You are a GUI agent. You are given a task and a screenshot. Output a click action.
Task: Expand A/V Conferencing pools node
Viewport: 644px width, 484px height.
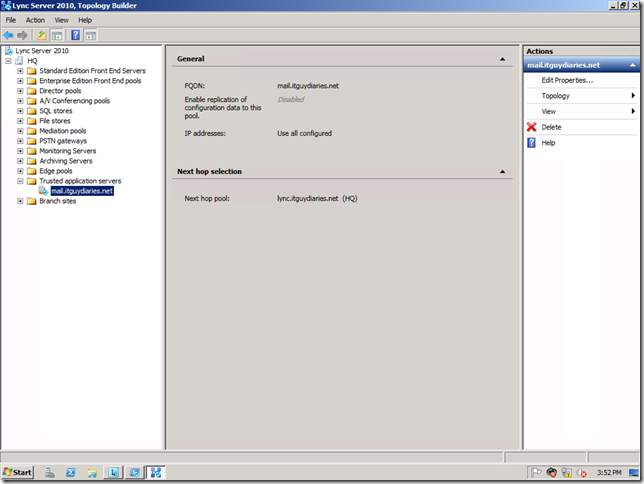tap(20, 101)
